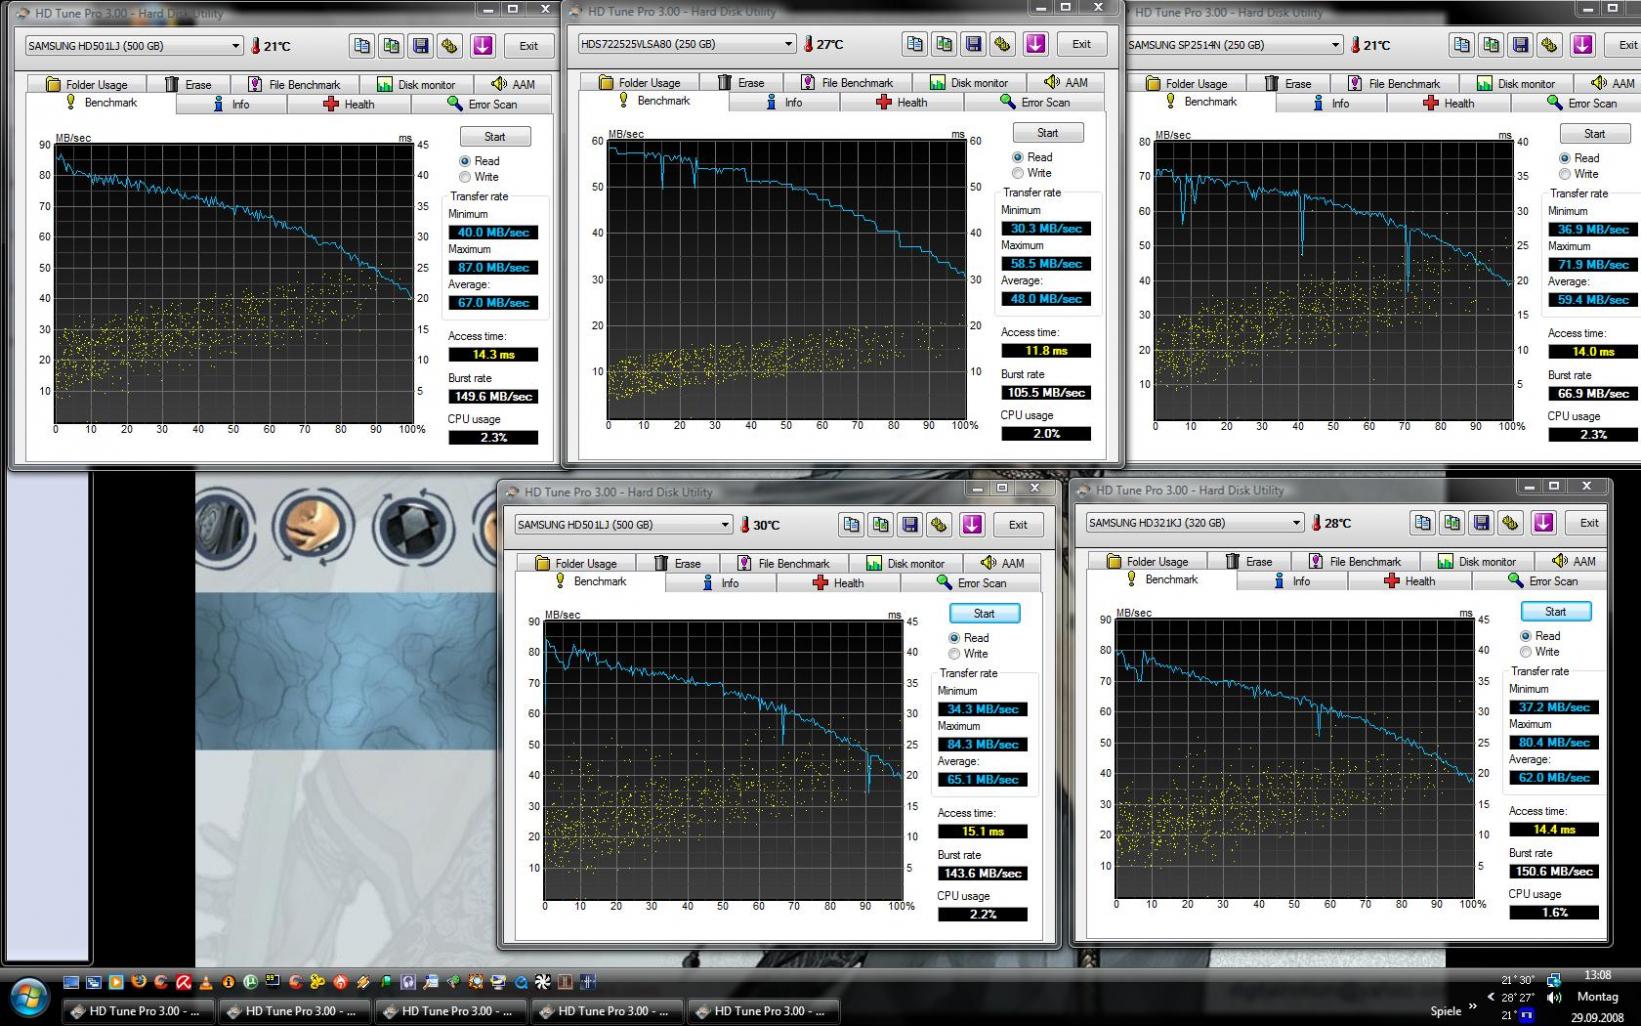Open the volume speaker icon in system tray
The width and height of the screenshot is (1641, 1026).
click(1553, 998)
